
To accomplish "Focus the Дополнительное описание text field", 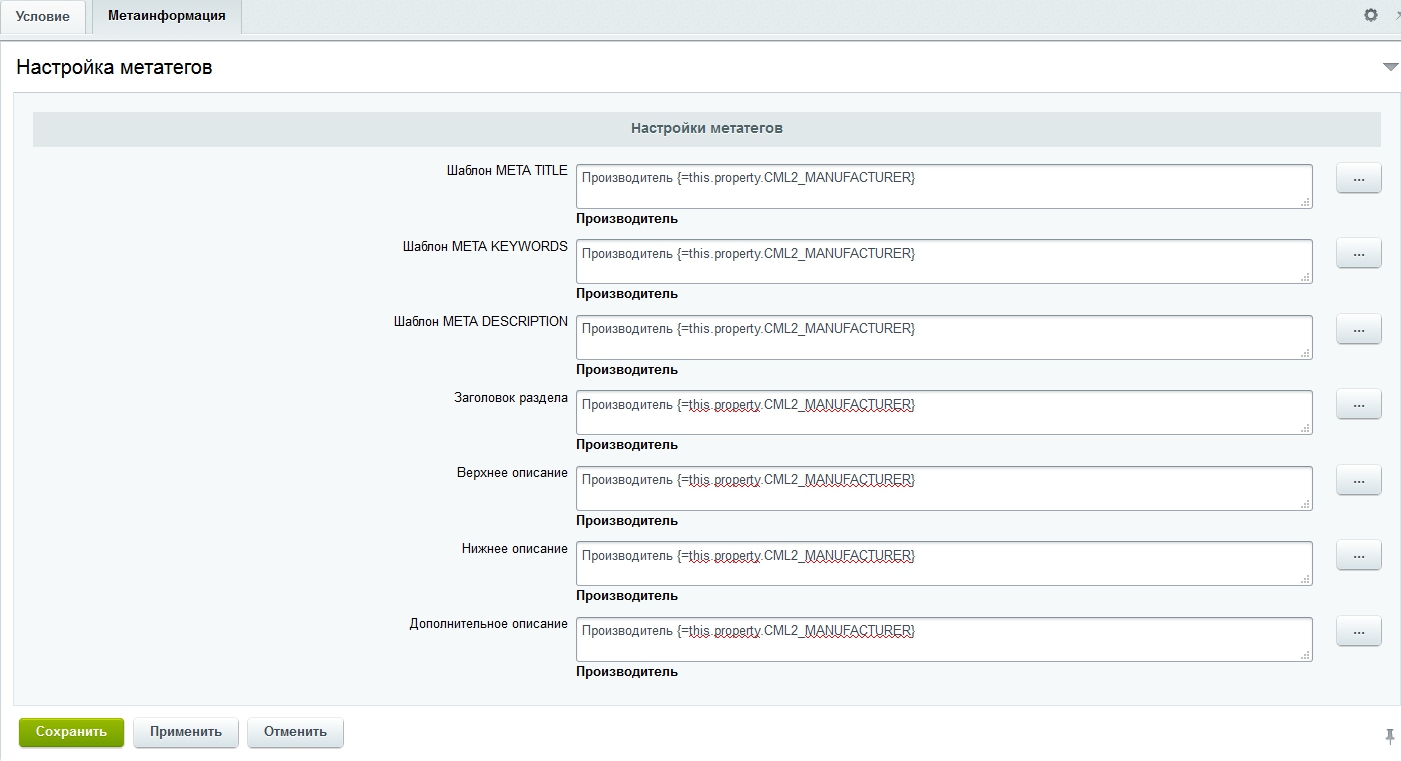I will (944, 639).
